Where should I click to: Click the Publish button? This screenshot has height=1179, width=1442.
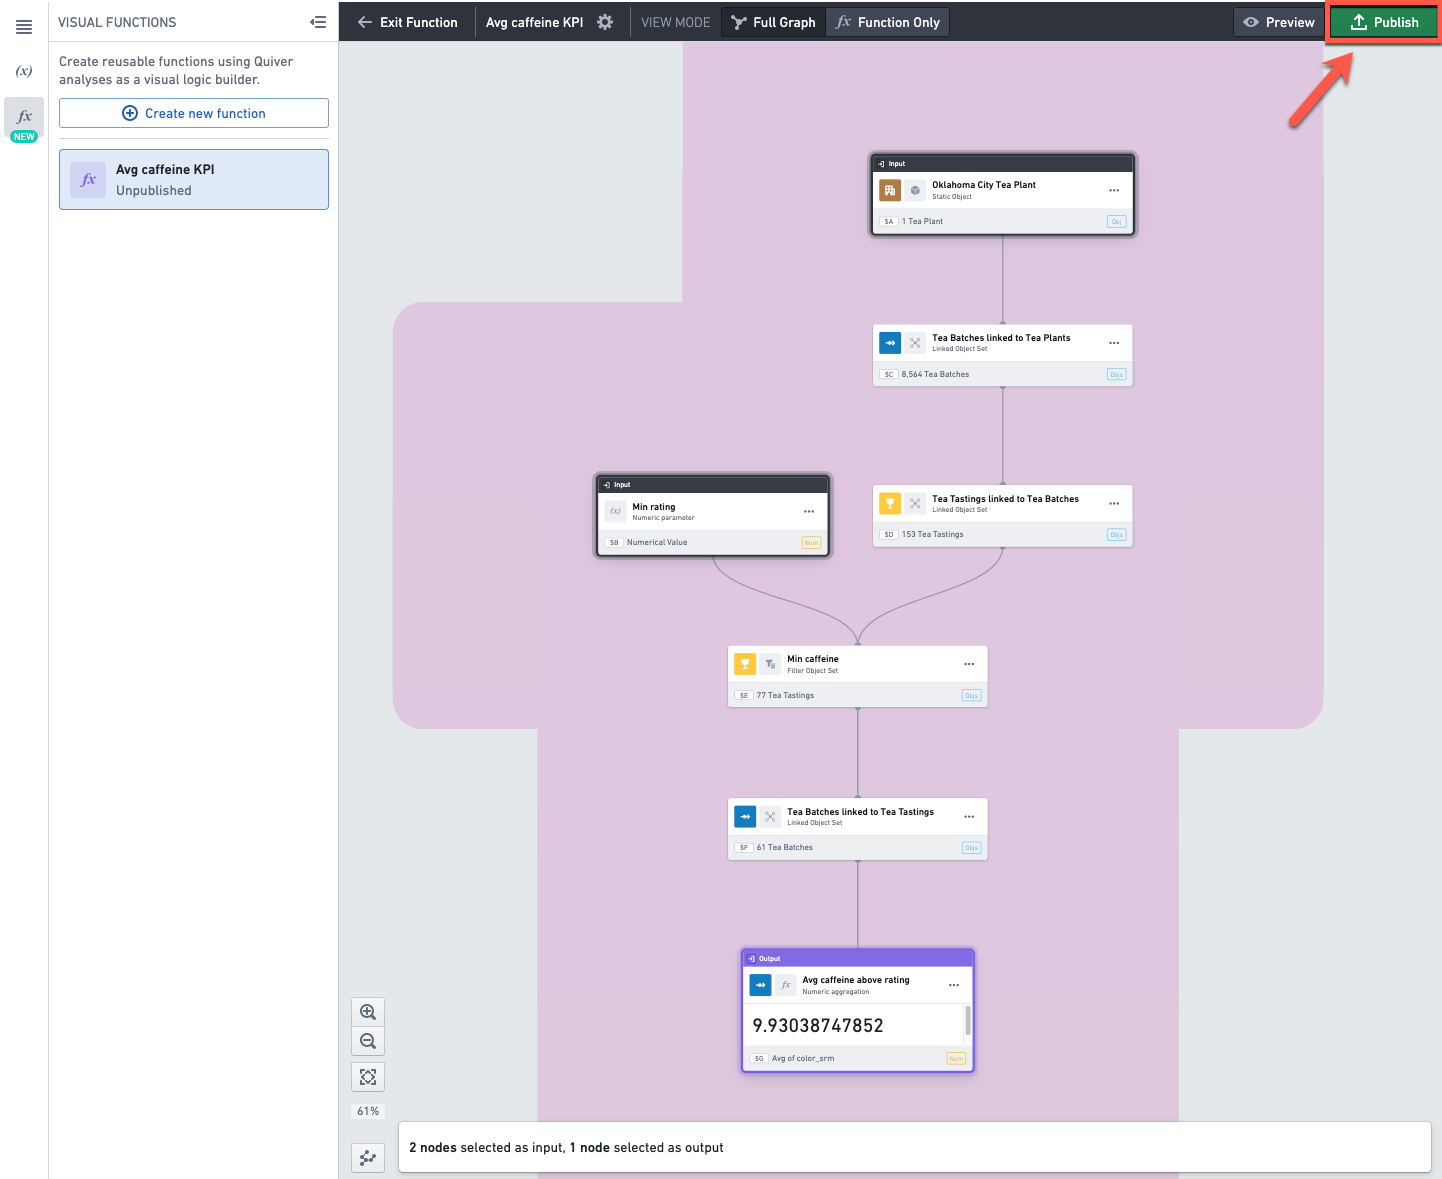coord(1384,22)
